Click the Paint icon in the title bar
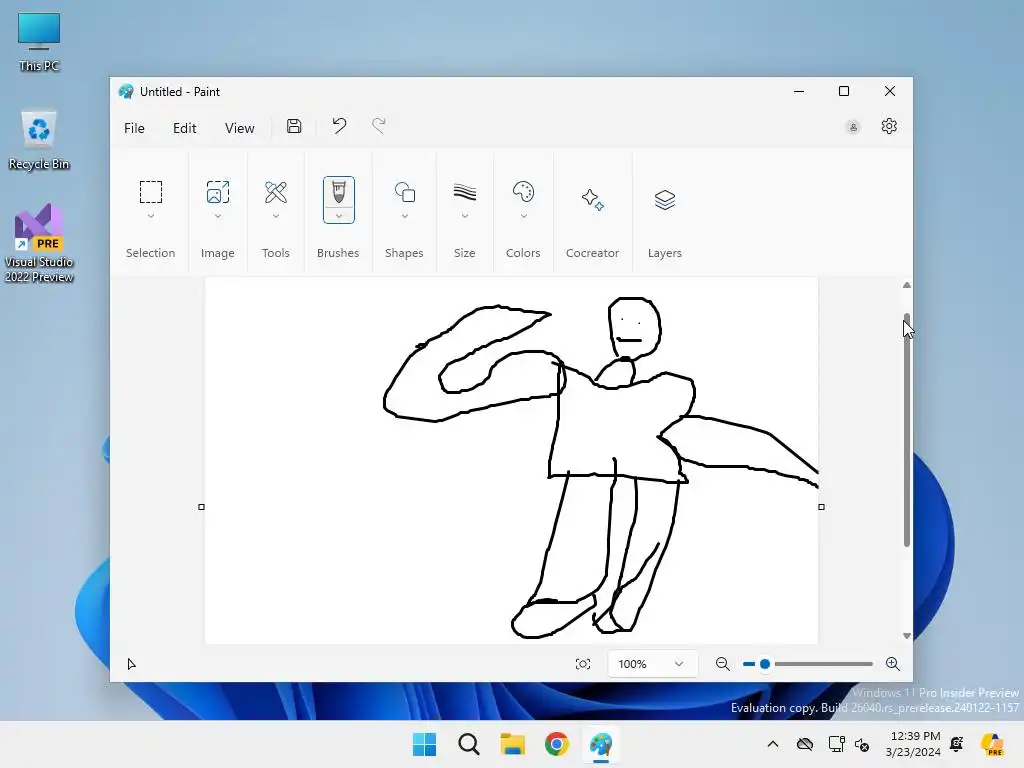1024x768 pixels. click(x=126, y=91)
